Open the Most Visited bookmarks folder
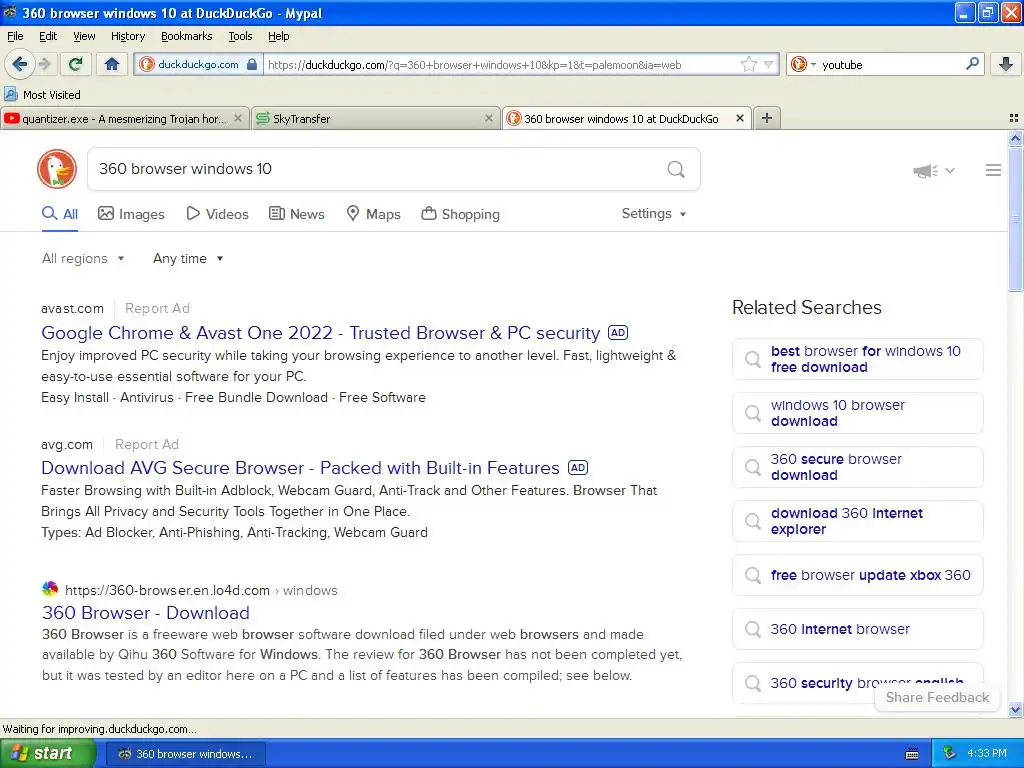Viewport: 1024px width, 768px height. 43,95
